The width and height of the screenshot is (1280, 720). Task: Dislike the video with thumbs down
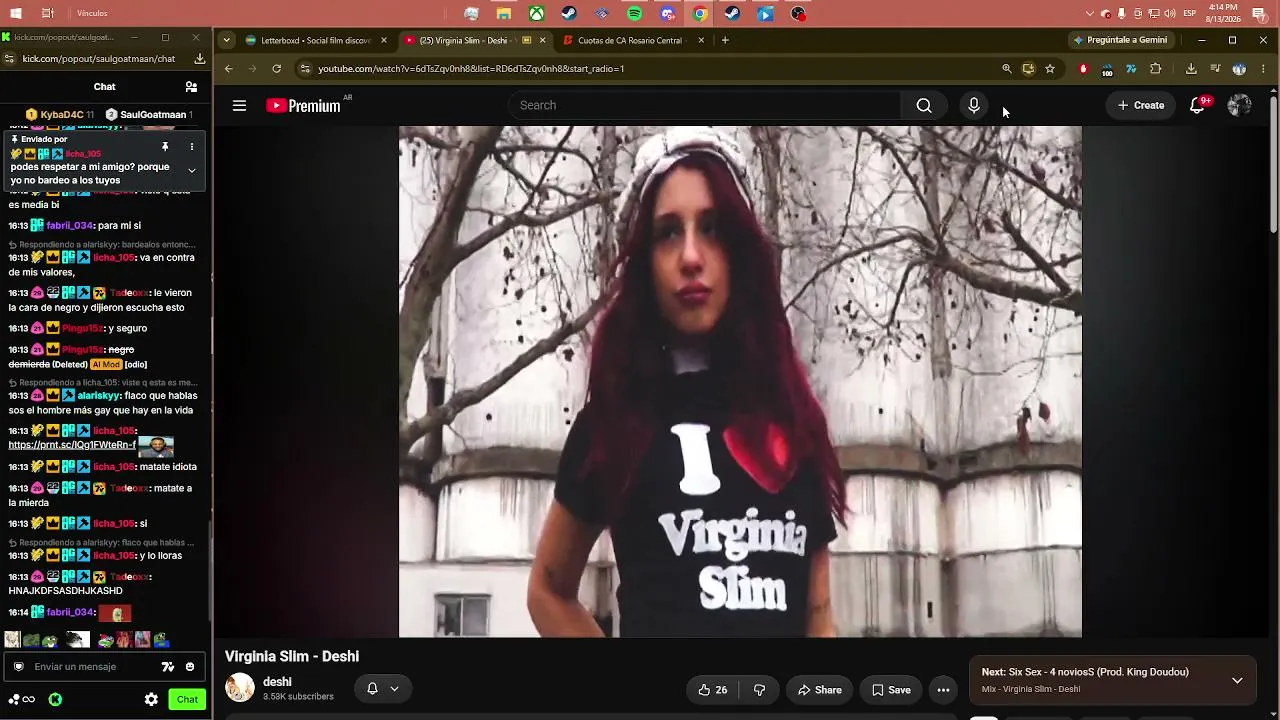pyautogui.click(x=759, y=690)
